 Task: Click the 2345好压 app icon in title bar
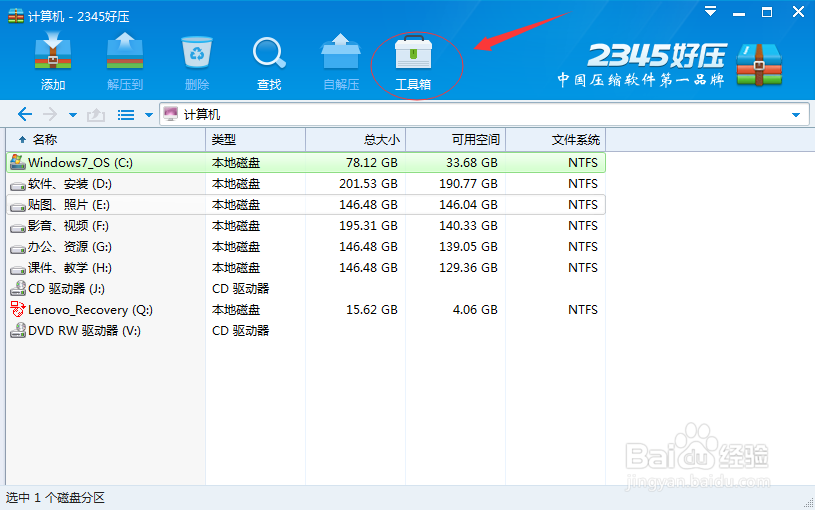16,16
